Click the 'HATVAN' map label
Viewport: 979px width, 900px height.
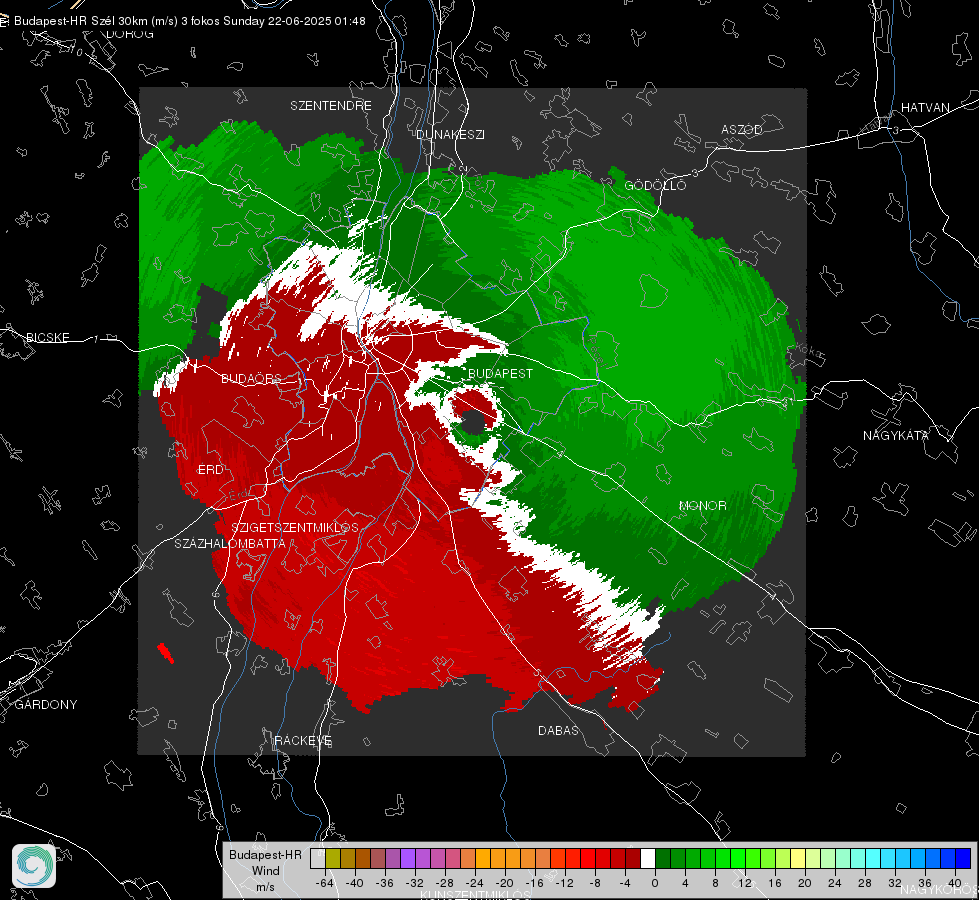pyautogui.click(x=925, y=108)
